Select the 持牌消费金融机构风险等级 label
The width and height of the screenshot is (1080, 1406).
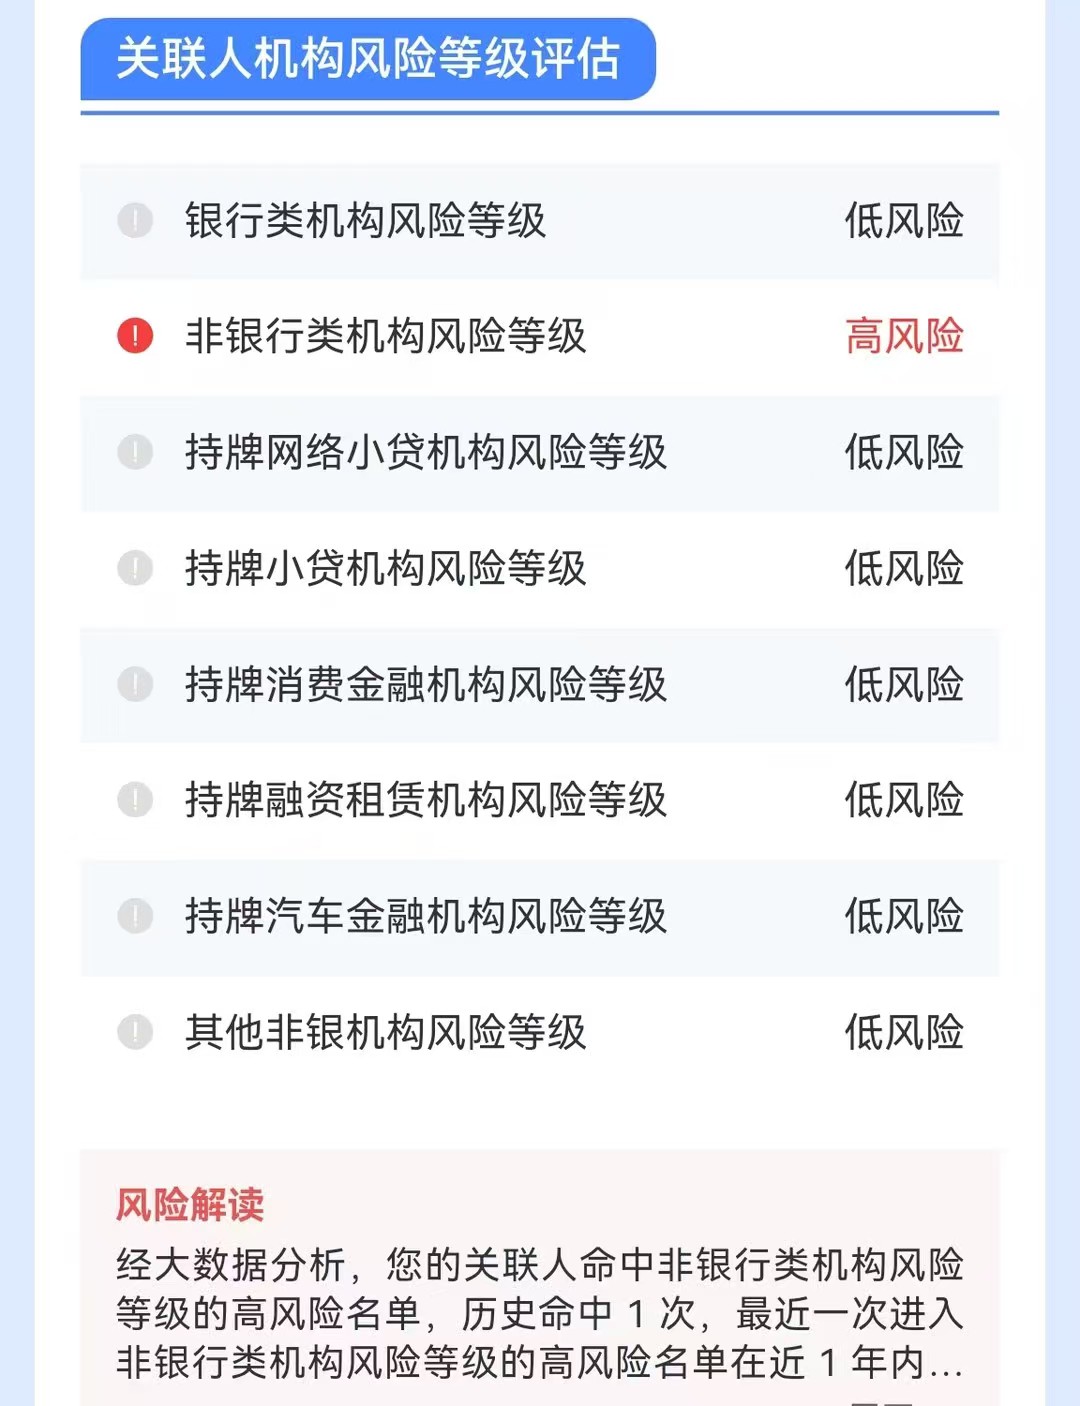pos(425,684)
